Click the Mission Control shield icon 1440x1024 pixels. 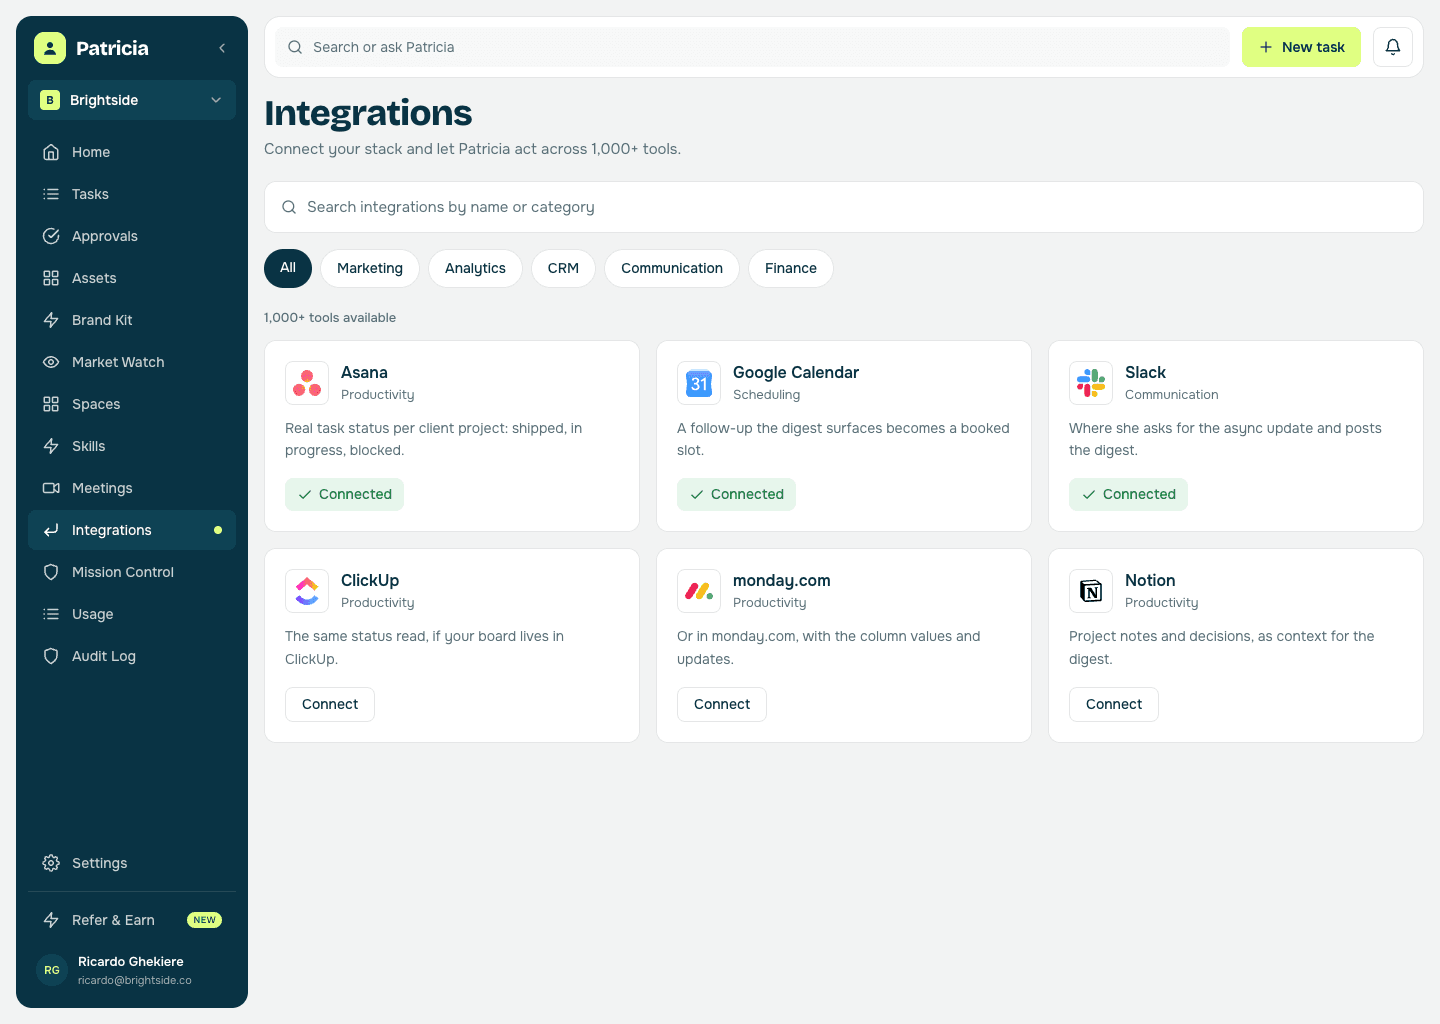pyautogui.click(x=51, y=572)
